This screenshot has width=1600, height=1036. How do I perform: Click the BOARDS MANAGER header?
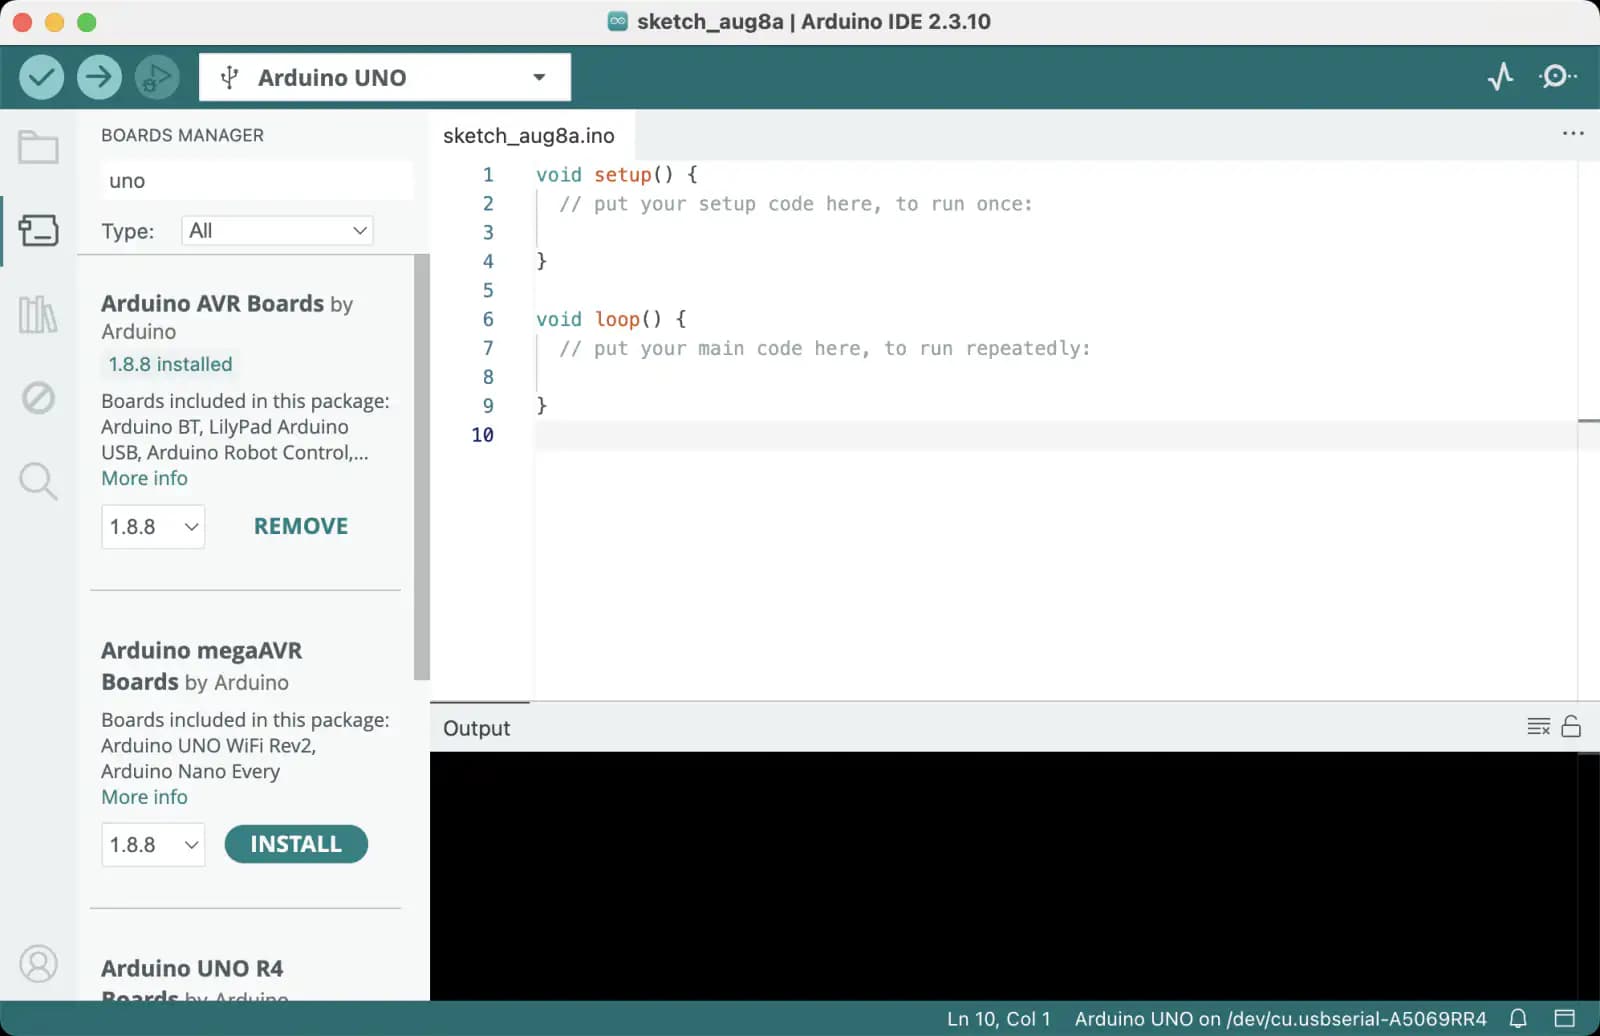(x=182, y=135)
